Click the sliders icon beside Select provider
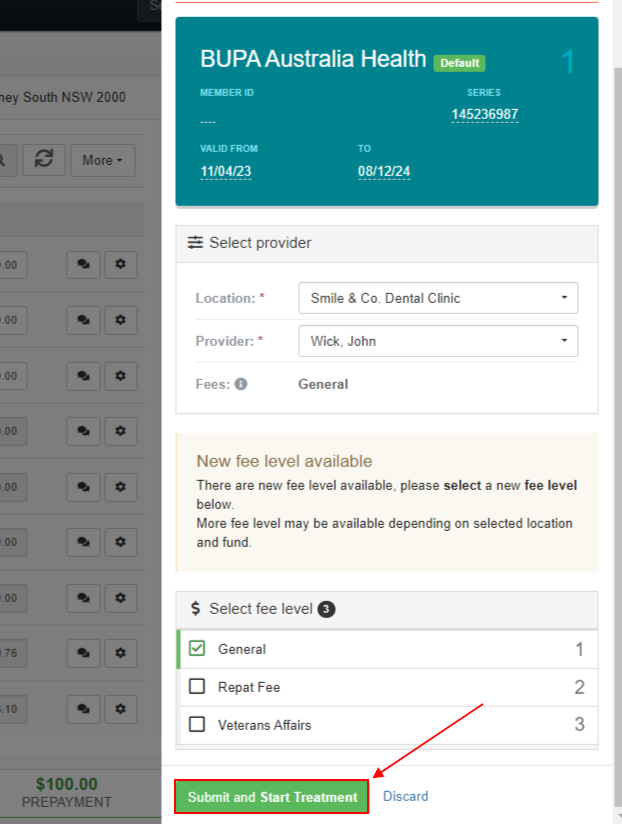This screenshot has height=824, width=622. (195, 242)
